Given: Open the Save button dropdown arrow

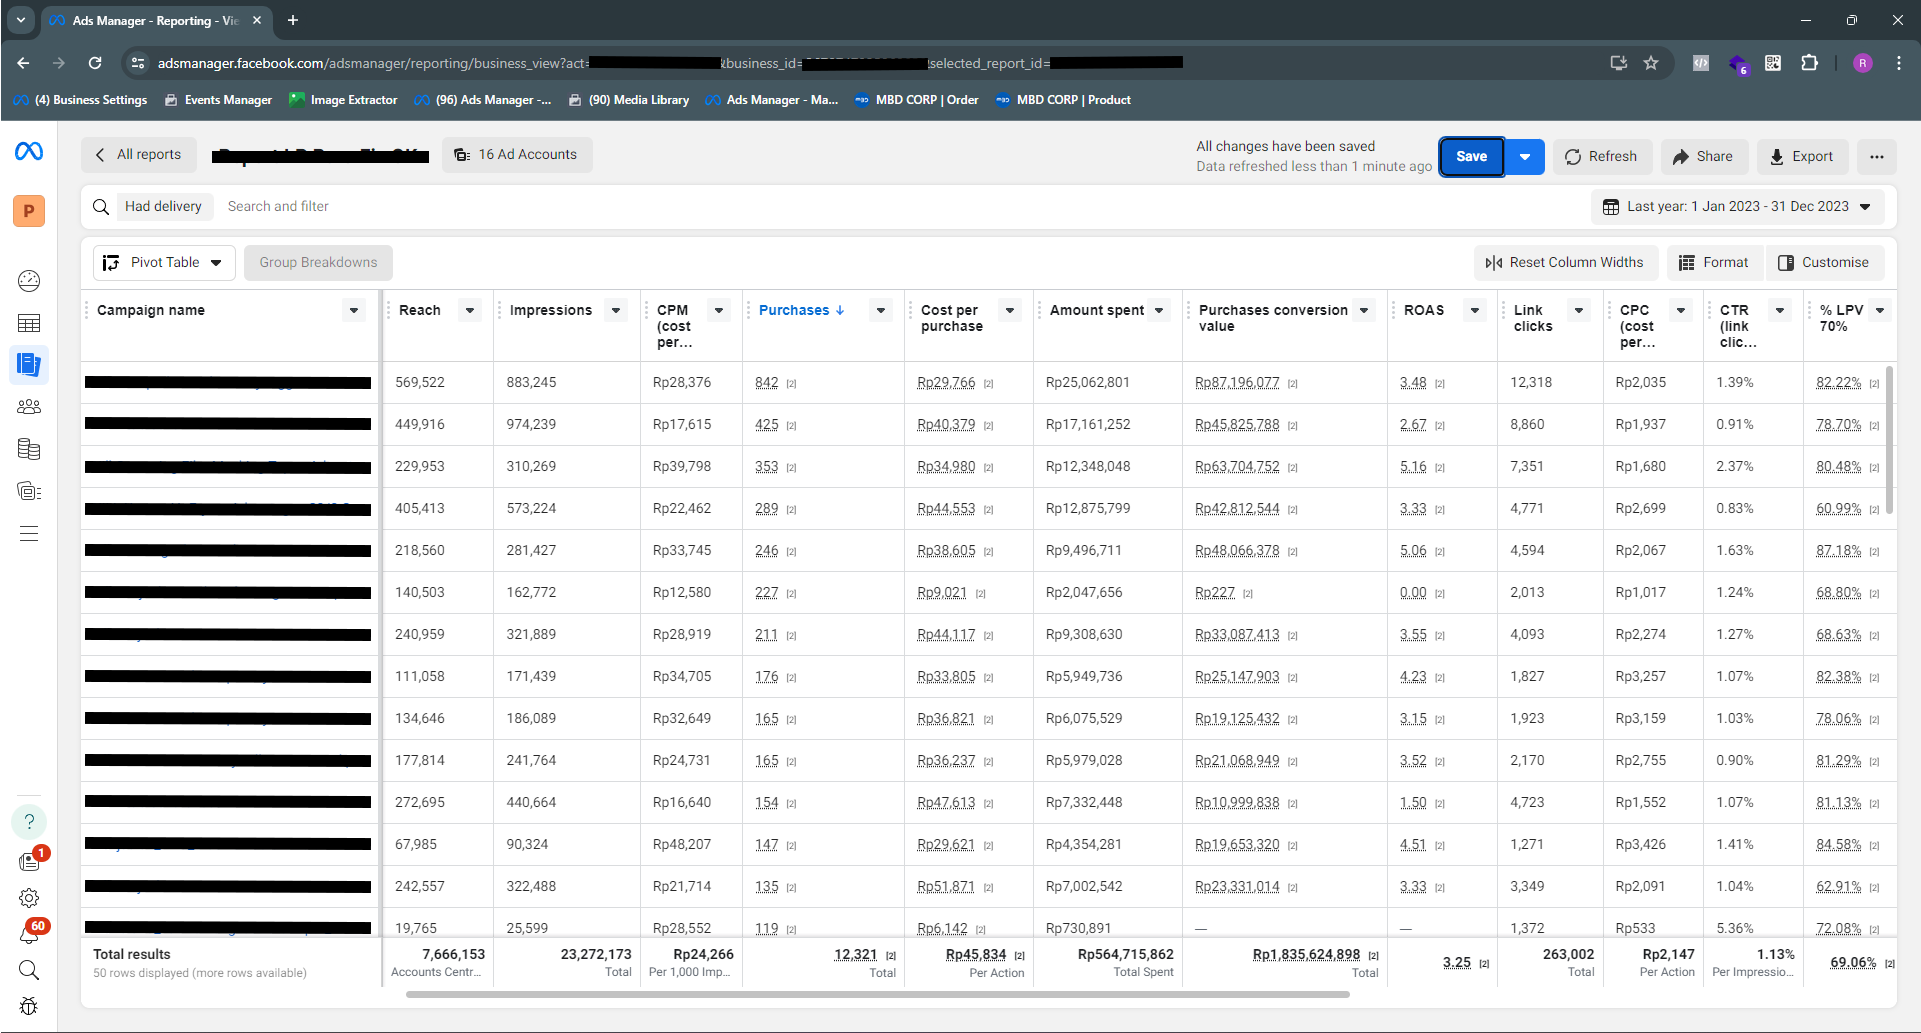Looking at the screenshot, I should (x=1524, y=156).
